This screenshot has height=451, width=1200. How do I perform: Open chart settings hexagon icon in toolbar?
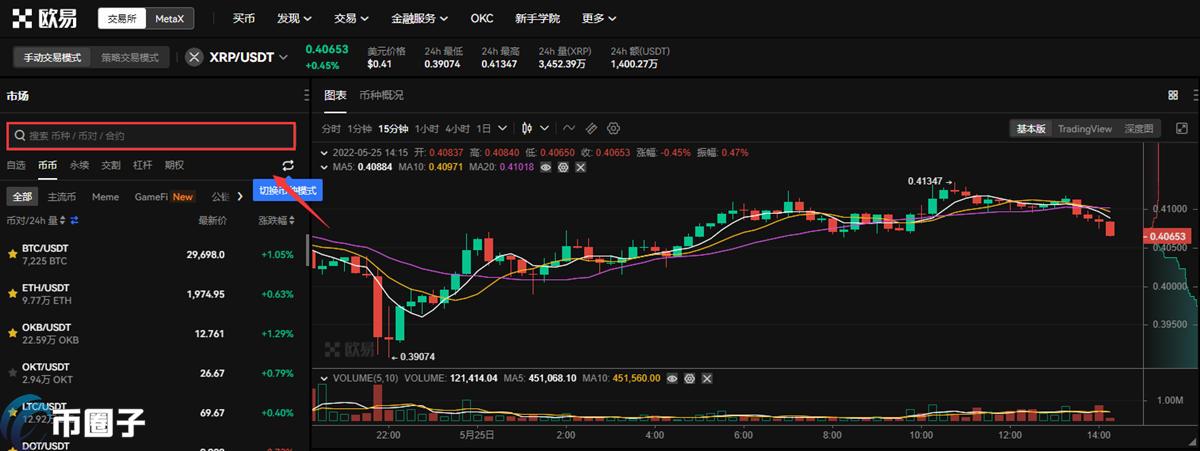tap(614, 128)
